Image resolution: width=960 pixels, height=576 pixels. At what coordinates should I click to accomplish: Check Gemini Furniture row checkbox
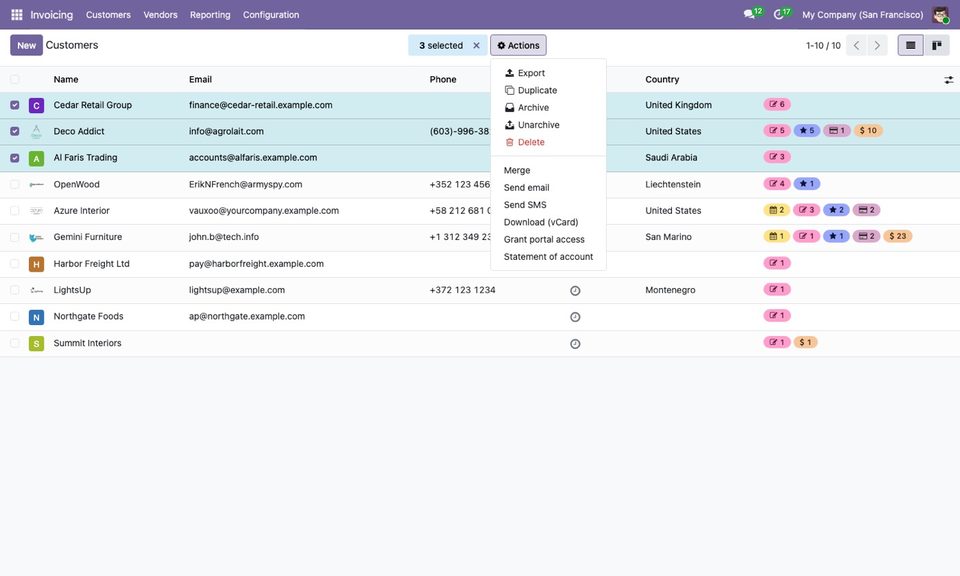(x=15, y=237)
